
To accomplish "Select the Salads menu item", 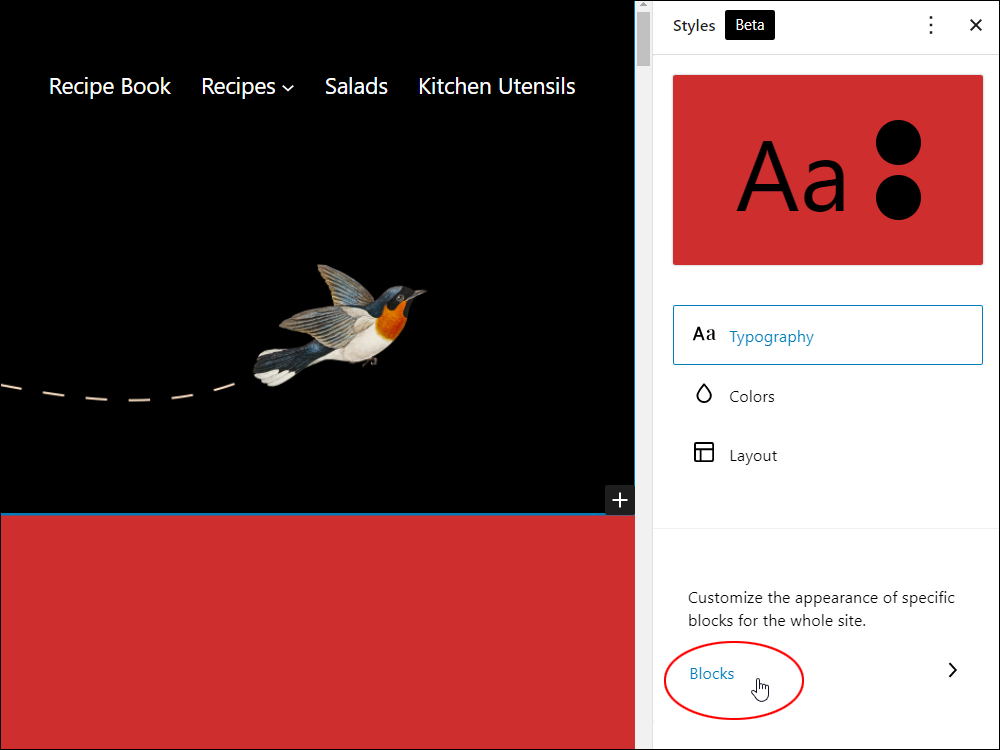I will tap(356, 86).
